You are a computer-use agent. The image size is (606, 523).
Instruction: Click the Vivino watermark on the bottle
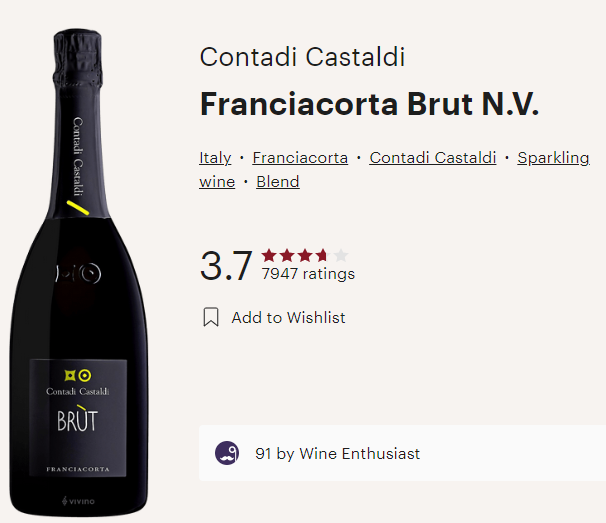[78, 501]
